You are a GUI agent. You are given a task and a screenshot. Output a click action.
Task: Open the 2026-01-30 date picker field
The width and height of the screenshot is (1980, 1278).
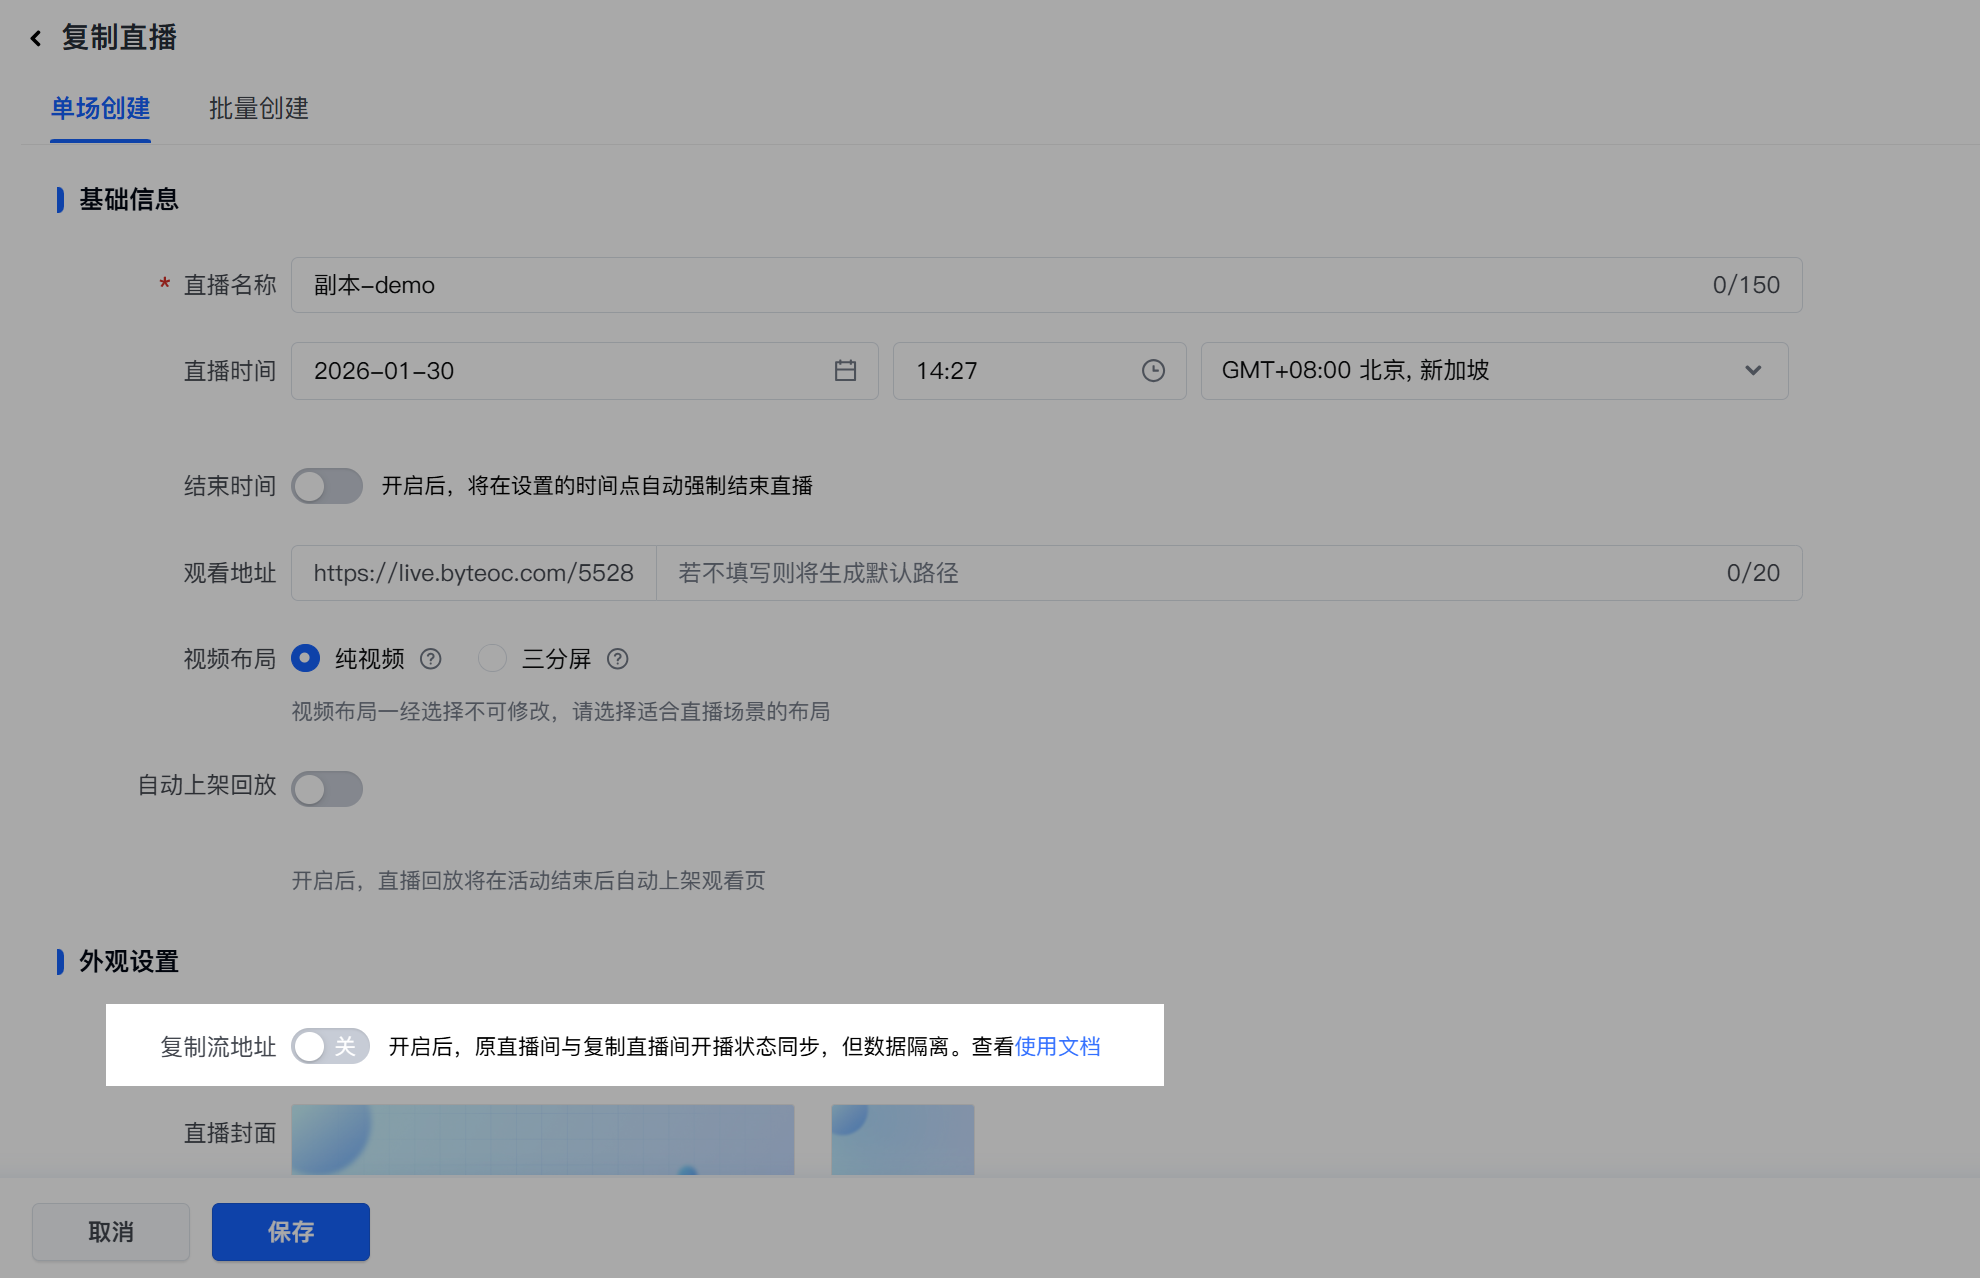point(584,371)
